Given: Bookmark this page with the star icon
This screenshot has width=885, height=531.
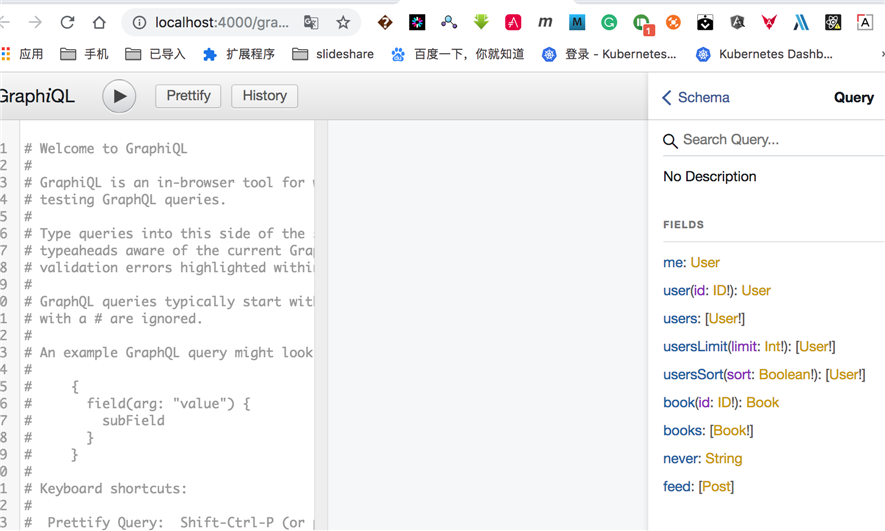Looking at the screenshot, I should coord(343,23).
